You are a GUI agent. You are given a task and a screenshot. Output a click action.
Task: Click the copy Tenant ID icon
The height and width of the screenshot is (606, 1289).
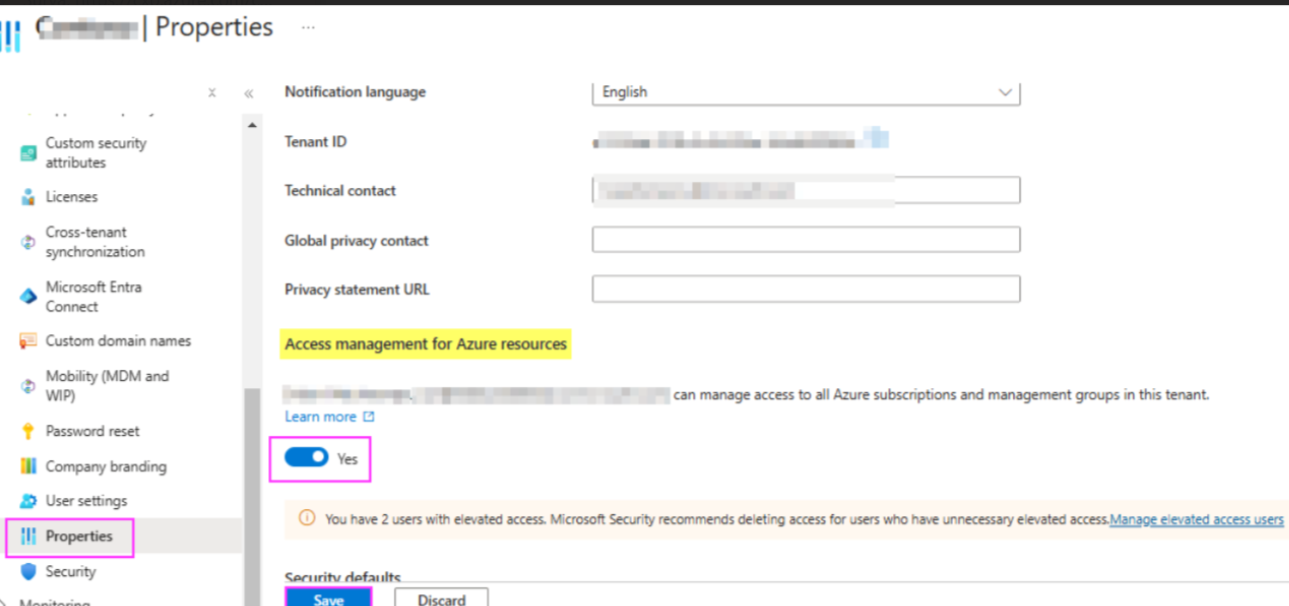[878, 139]
